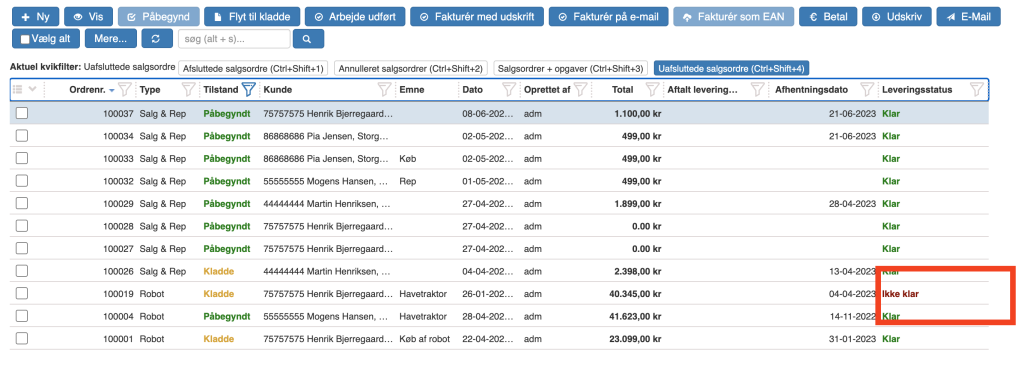Click the søg search input field
Image resolution: width=1024 pixels, height=365 pixels.
point(234,39)
